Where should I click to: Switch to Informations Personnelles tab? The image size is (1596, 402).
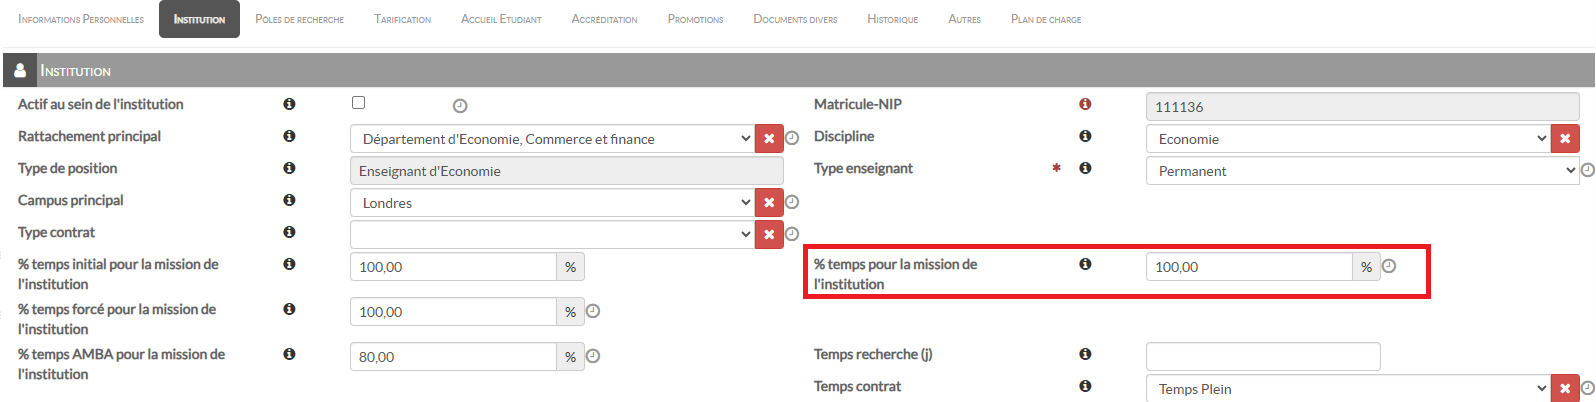(81, 19)
